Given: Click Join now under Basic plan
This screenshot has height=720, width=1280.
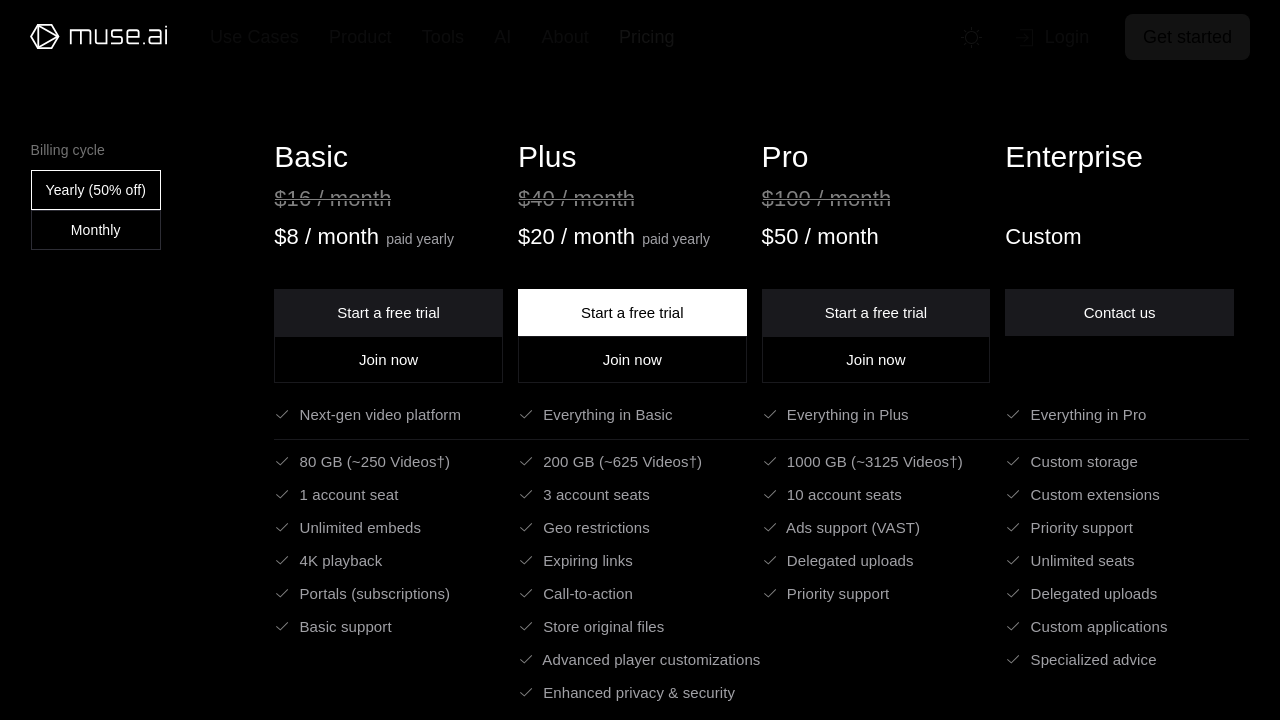Looking at the screenshot, I should pyautogui.click(x=388, y=360).
